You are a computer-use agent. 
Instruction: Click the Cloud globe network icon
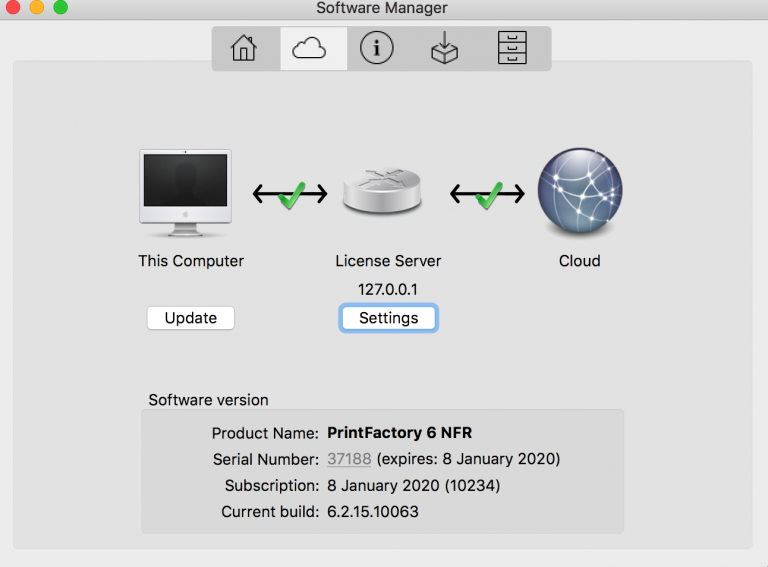tap(580, 190)
